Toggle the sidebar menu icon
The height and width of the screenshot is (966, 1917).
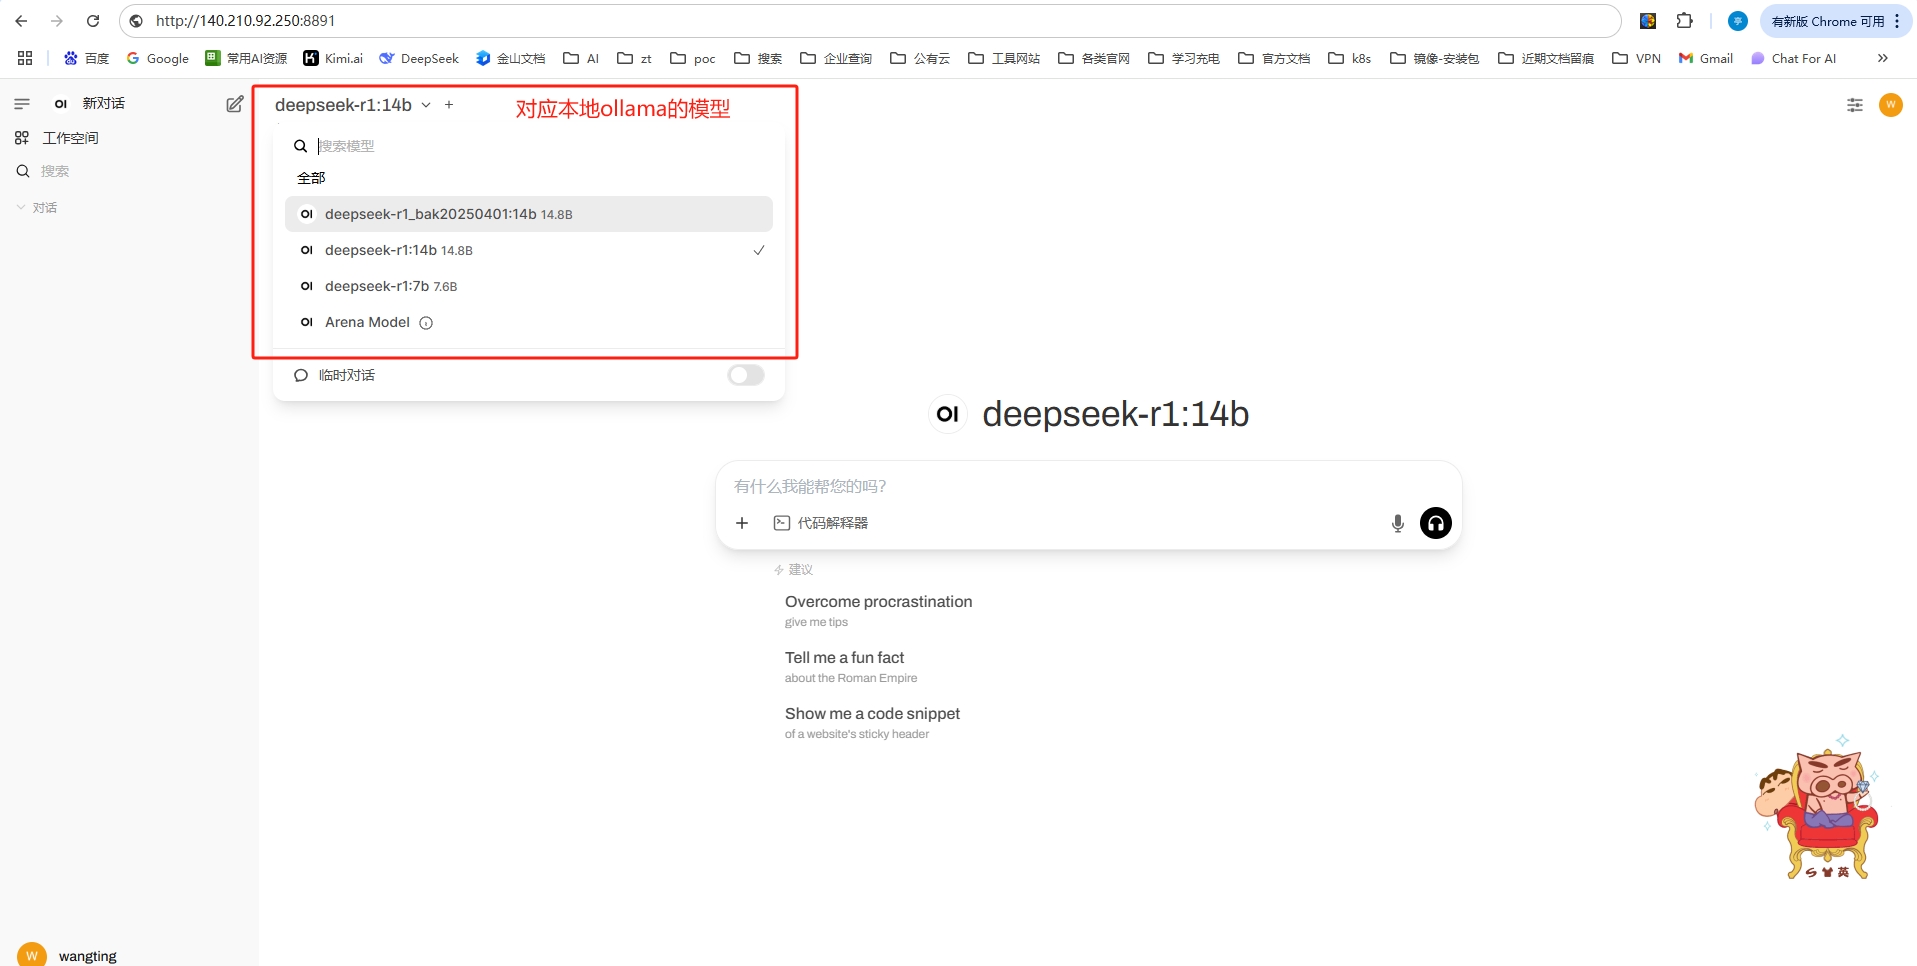coord(22,104)
